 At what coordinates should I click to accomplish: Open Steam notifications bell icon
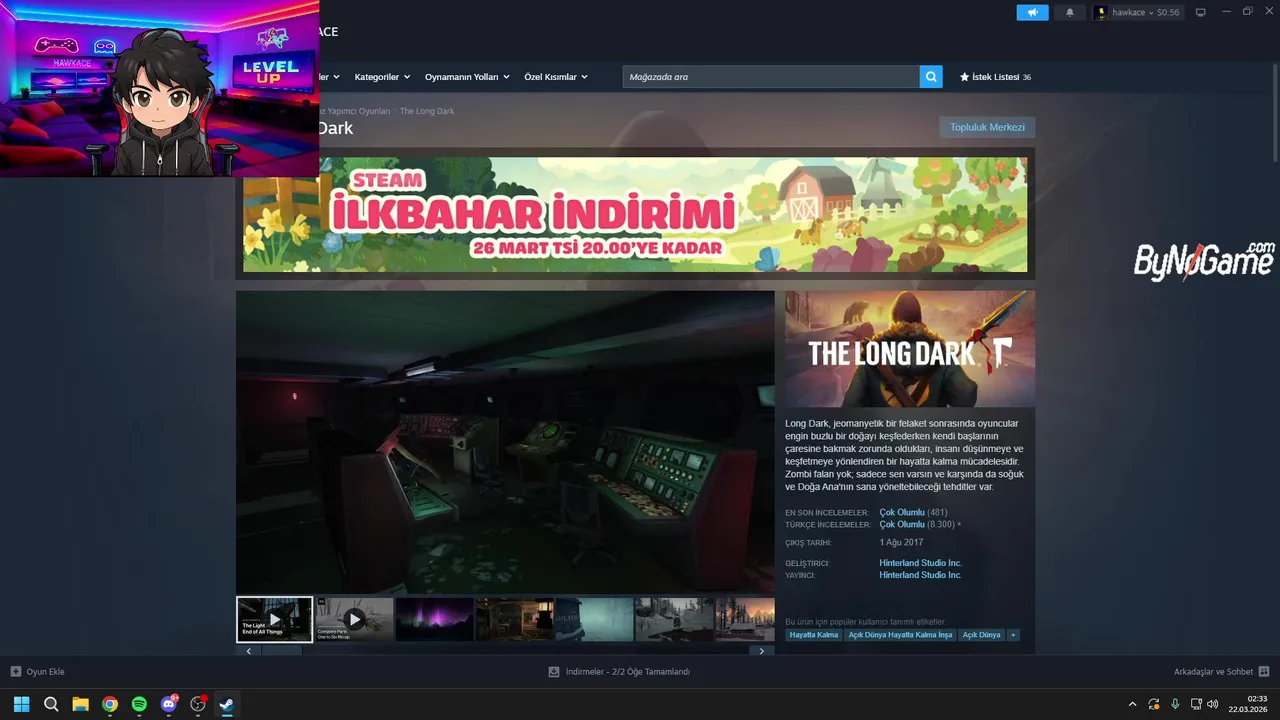tap(1069, 12)
